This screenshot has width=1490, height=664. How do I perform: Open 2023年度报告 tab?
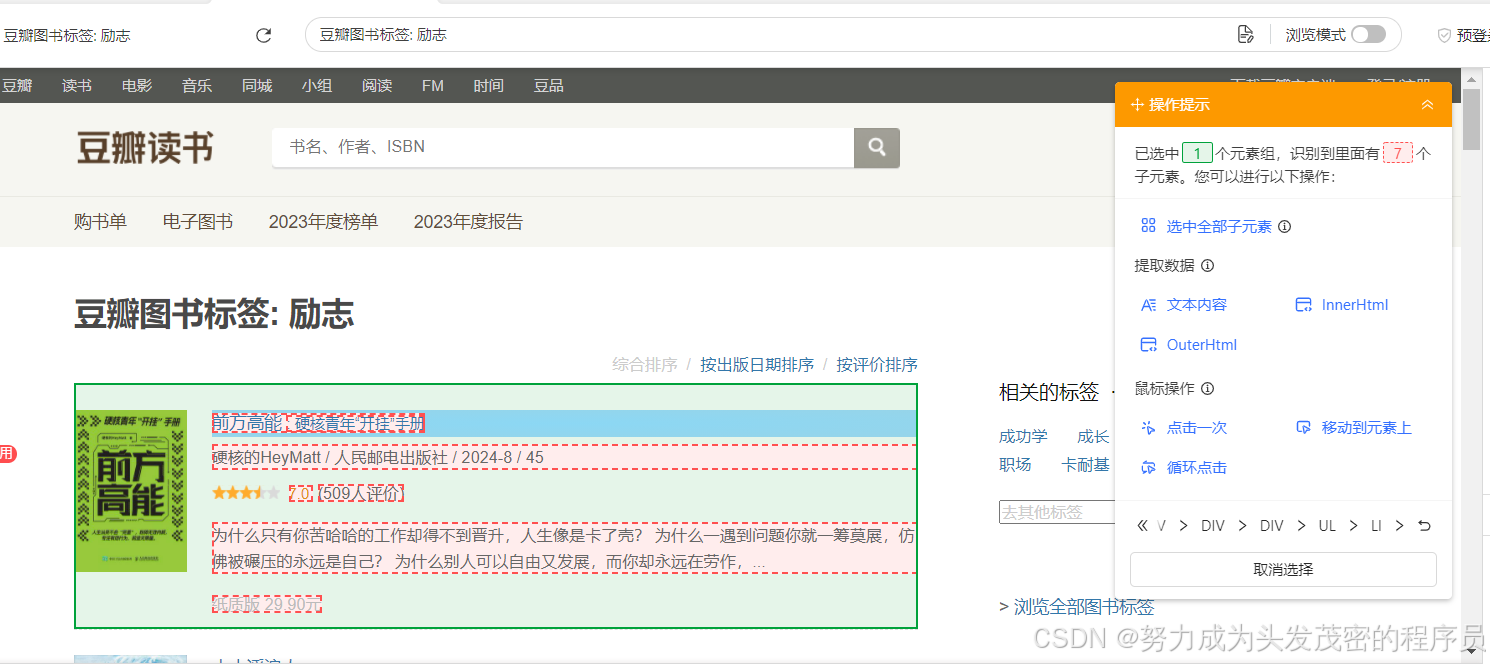(x=468, y=222)
